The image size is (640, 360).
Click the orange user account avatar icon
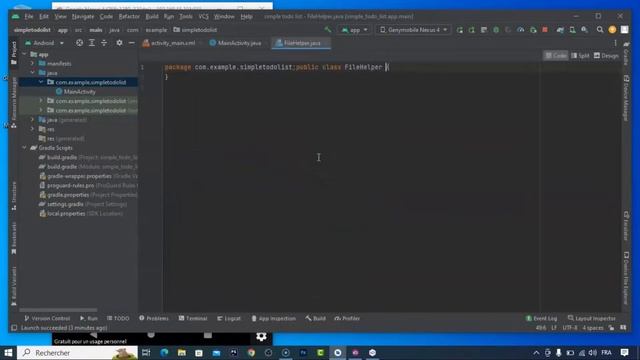[x=612, y=30]
